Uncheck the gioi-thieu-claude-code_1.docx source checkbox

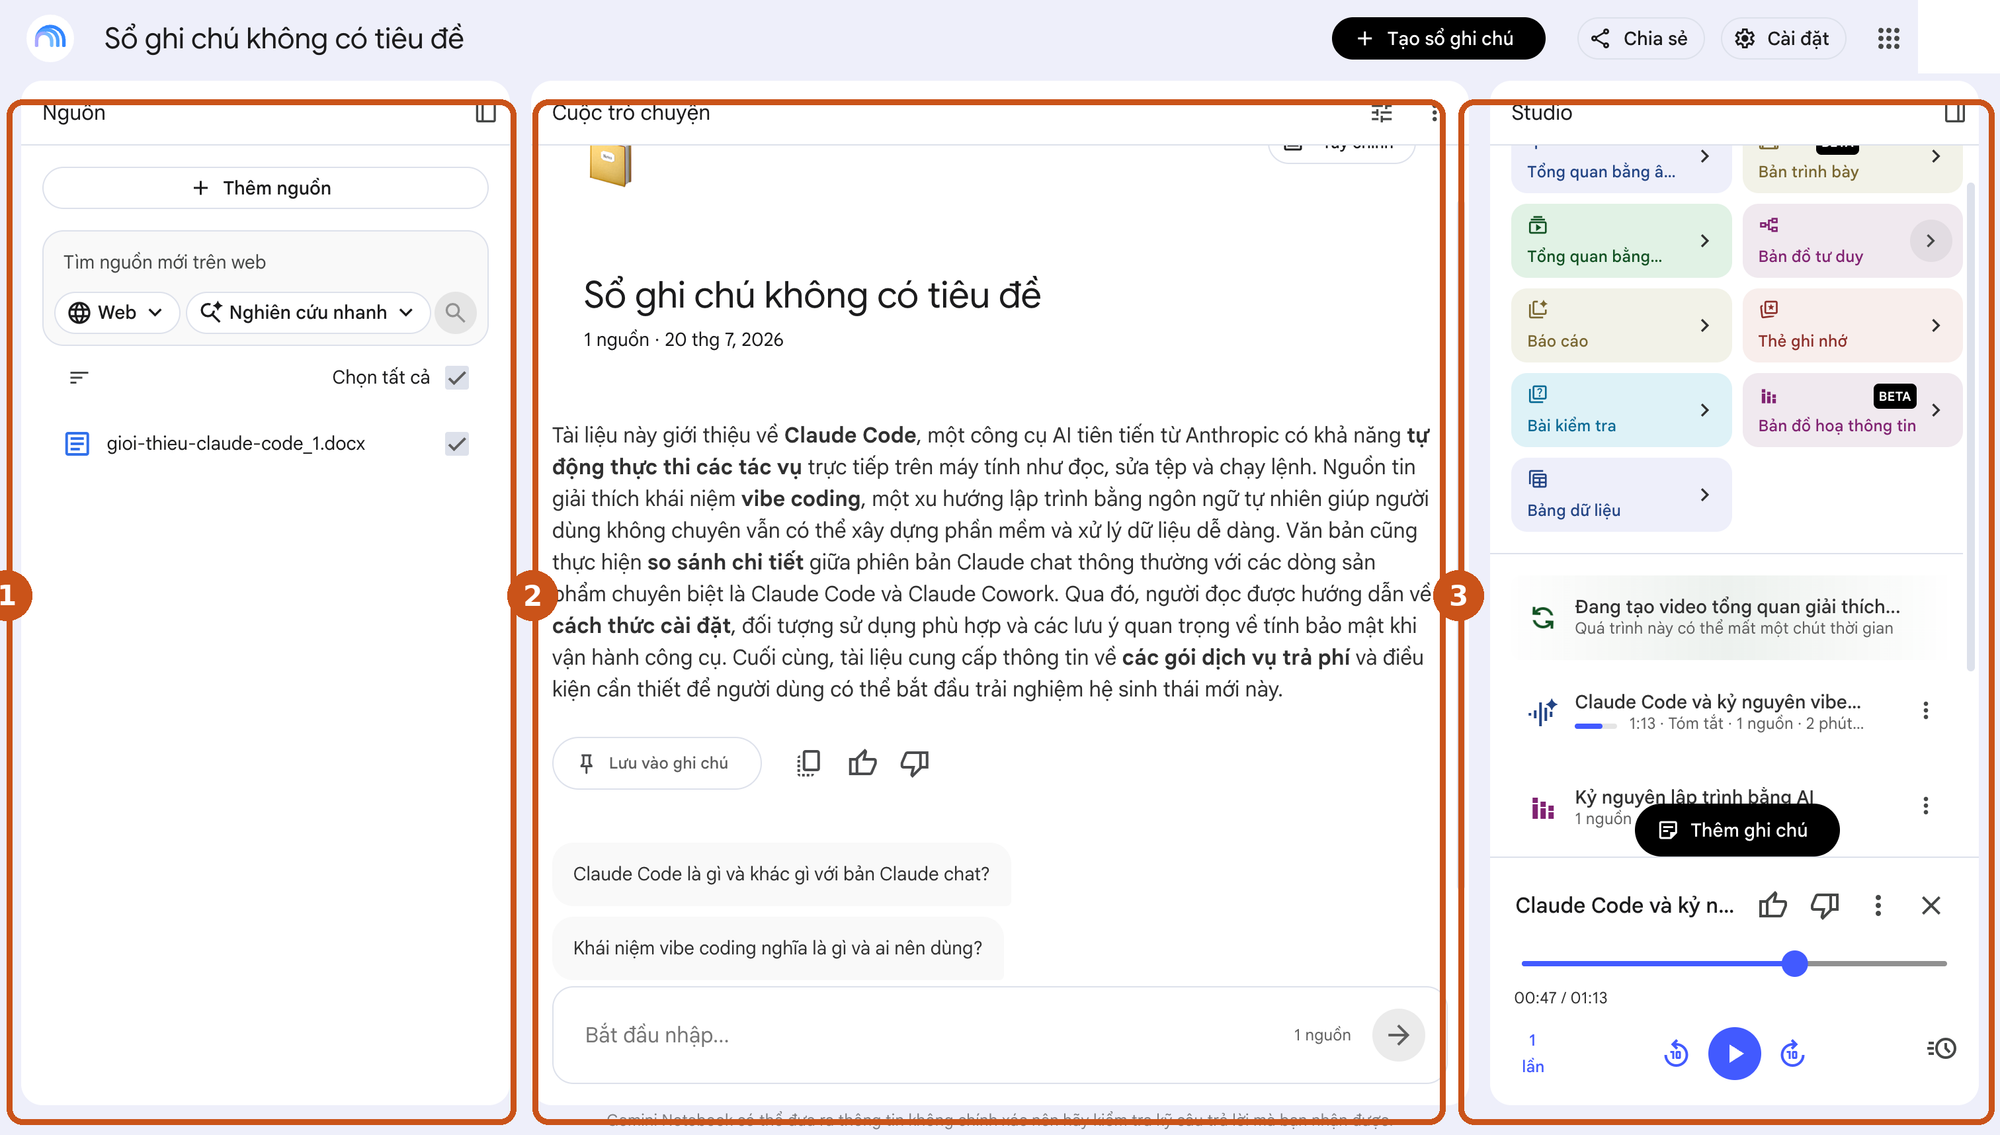457,444
